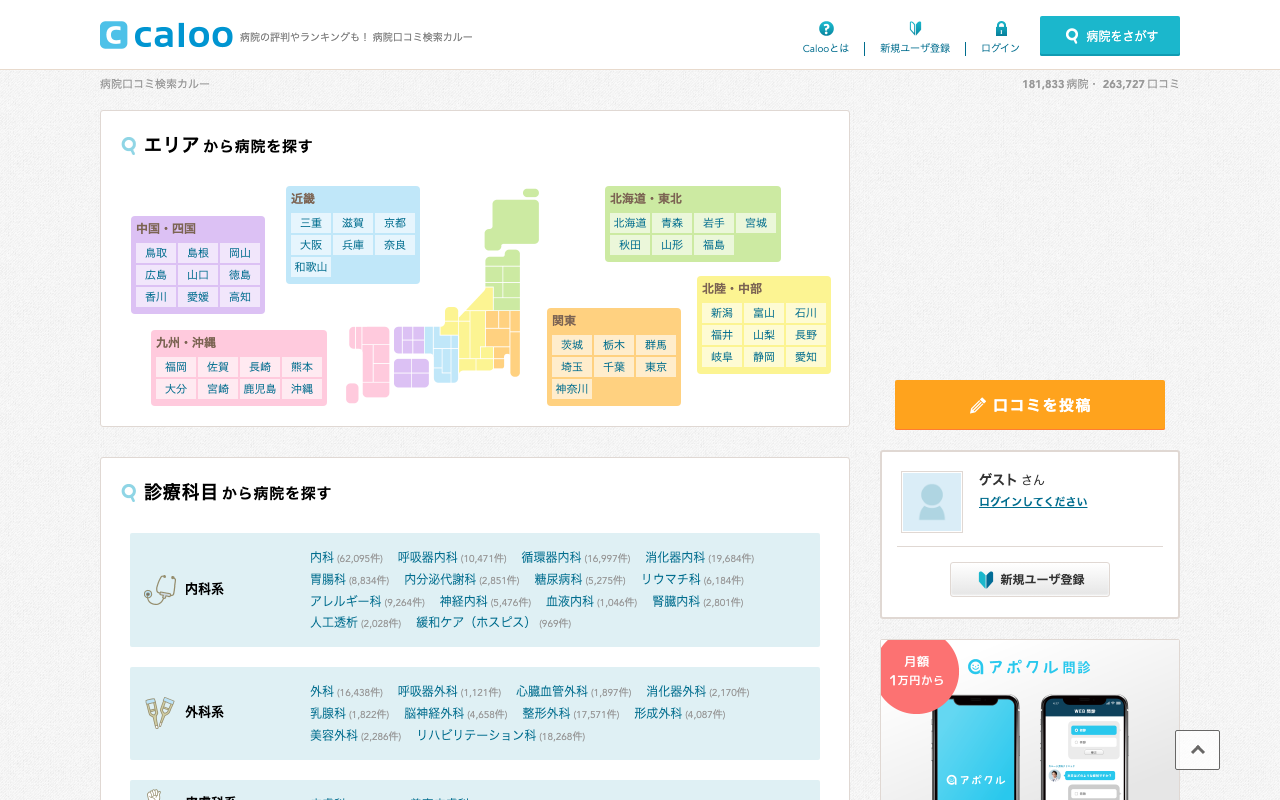
Task: Select 愛知 in 北陸・中部
Action: pos(806,357)
